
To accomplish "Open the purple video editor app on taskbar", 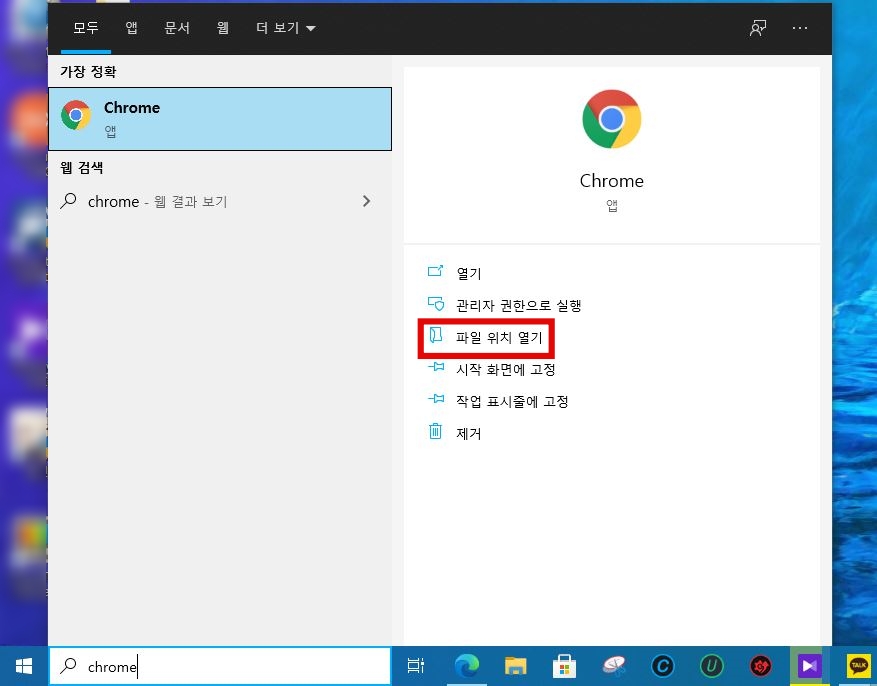I will [809, 666].
